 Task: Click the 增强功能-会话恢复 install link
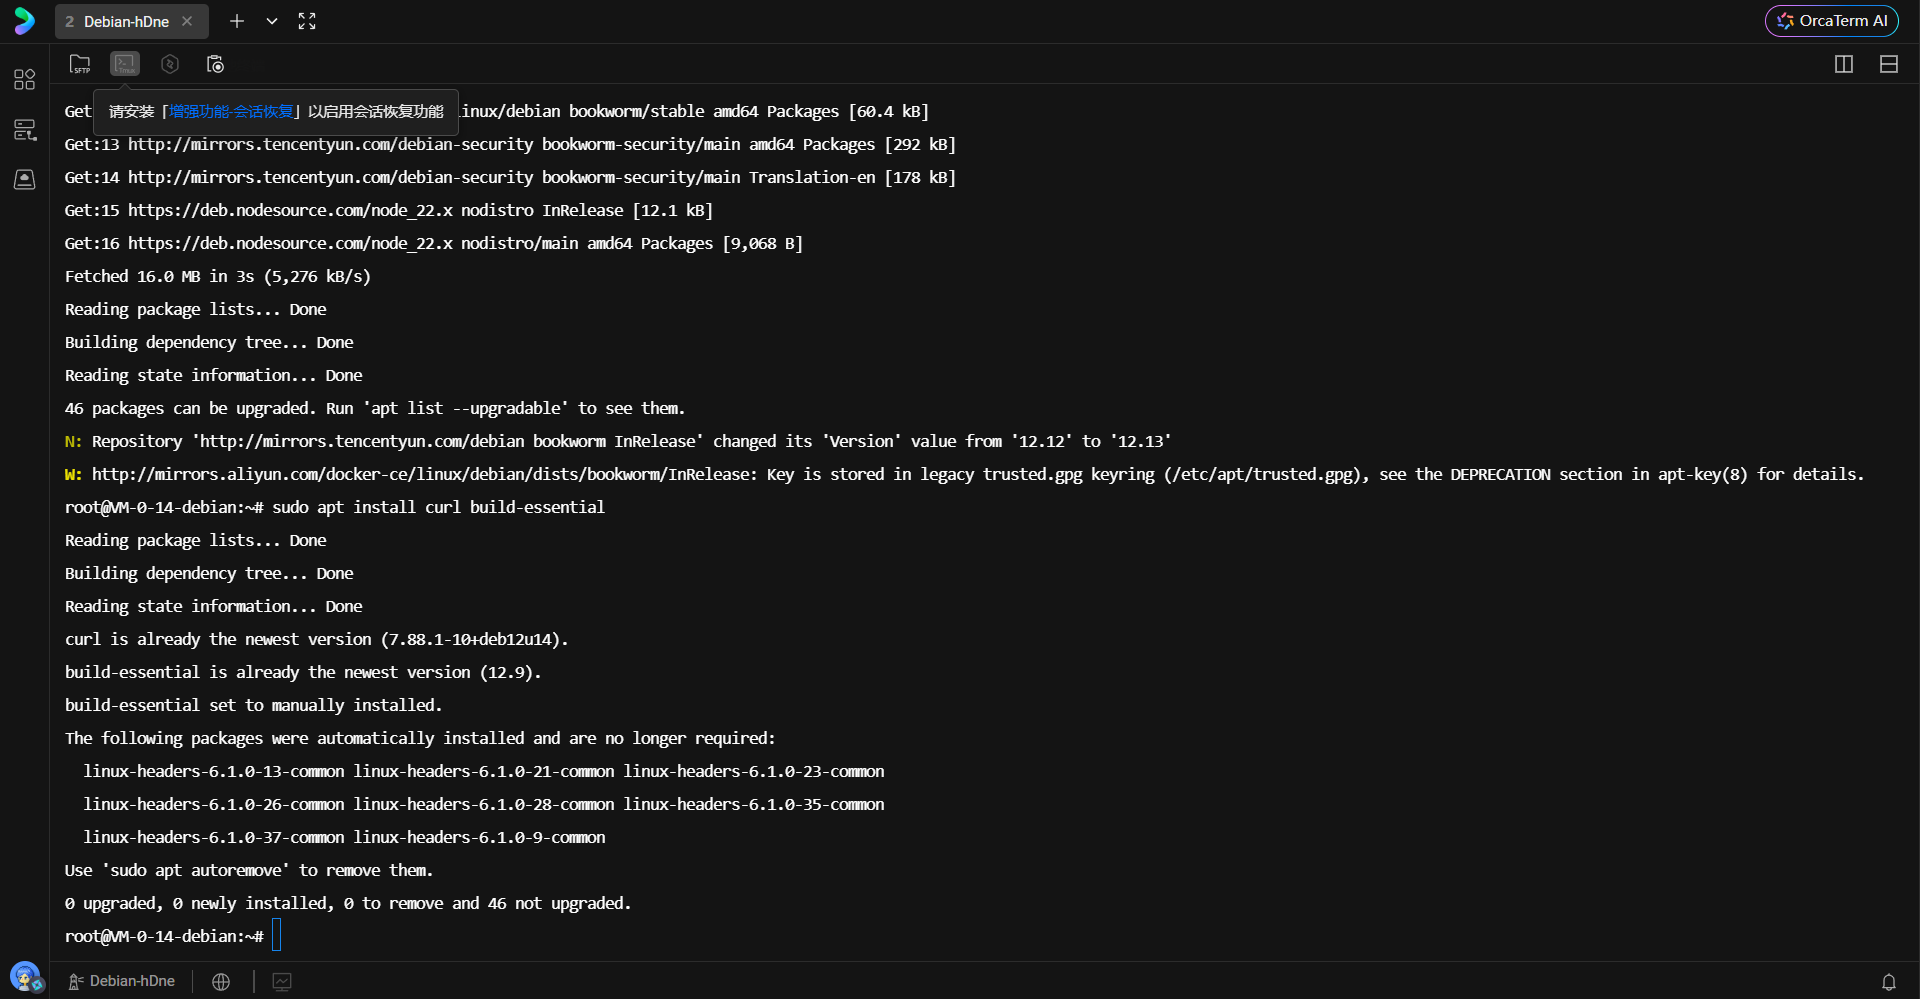(232, 112)
